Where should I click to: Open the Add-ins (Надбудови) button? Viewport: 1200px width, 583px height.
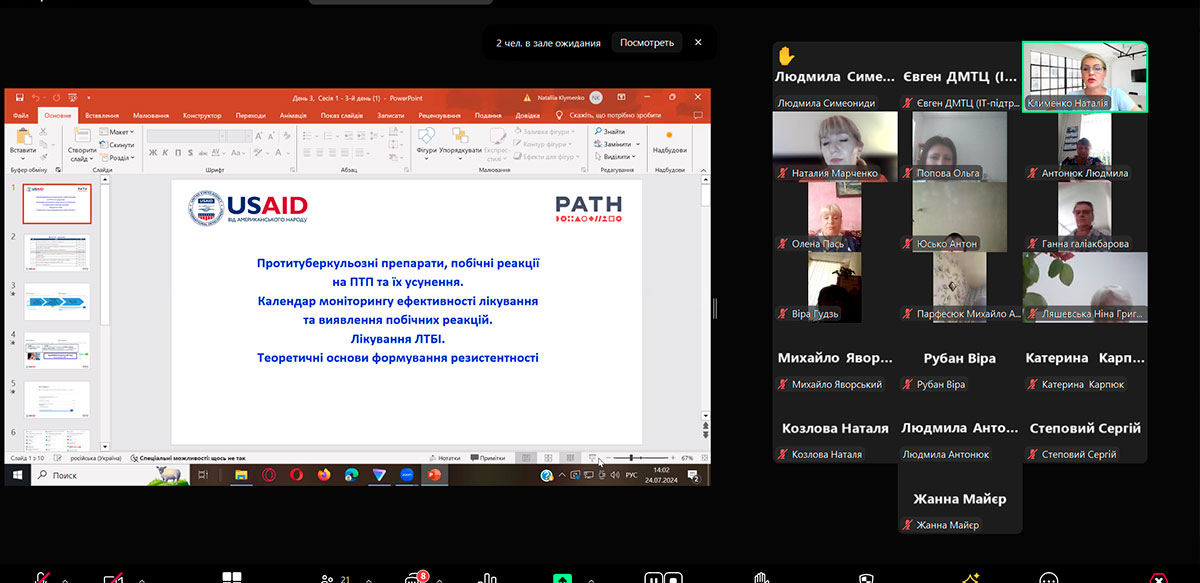tap(669, 140)
